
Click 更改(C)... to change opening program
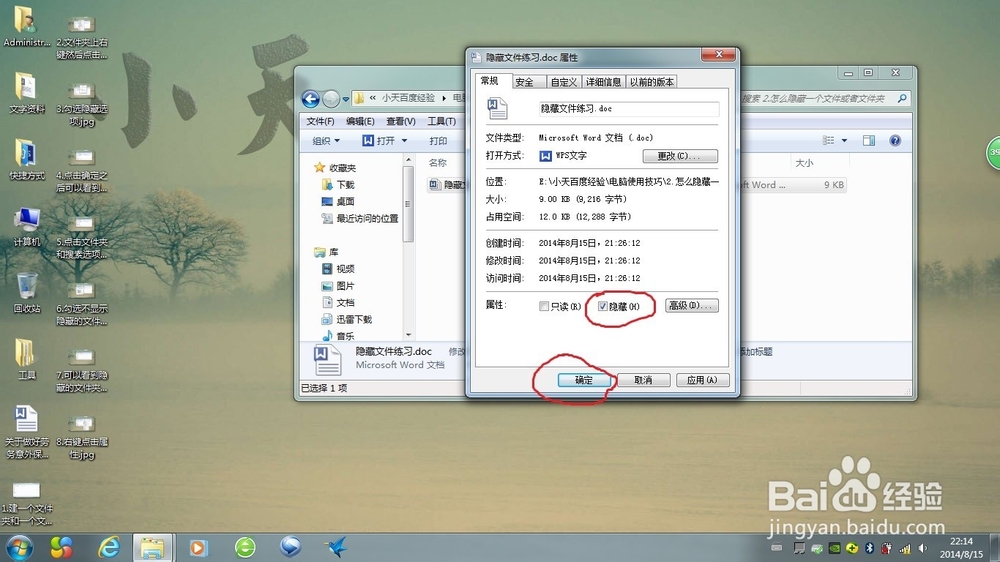[x=680, y=156]
